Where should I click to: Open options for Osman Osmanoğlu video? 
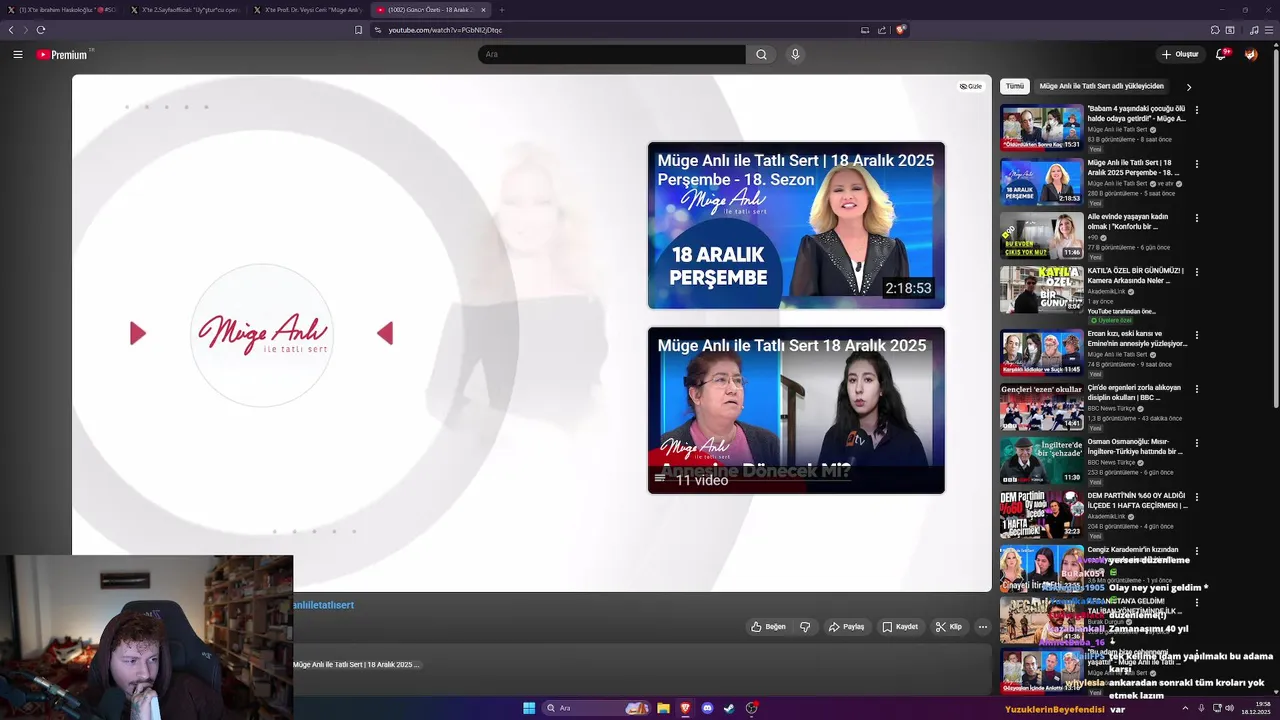click(1197, 443)
